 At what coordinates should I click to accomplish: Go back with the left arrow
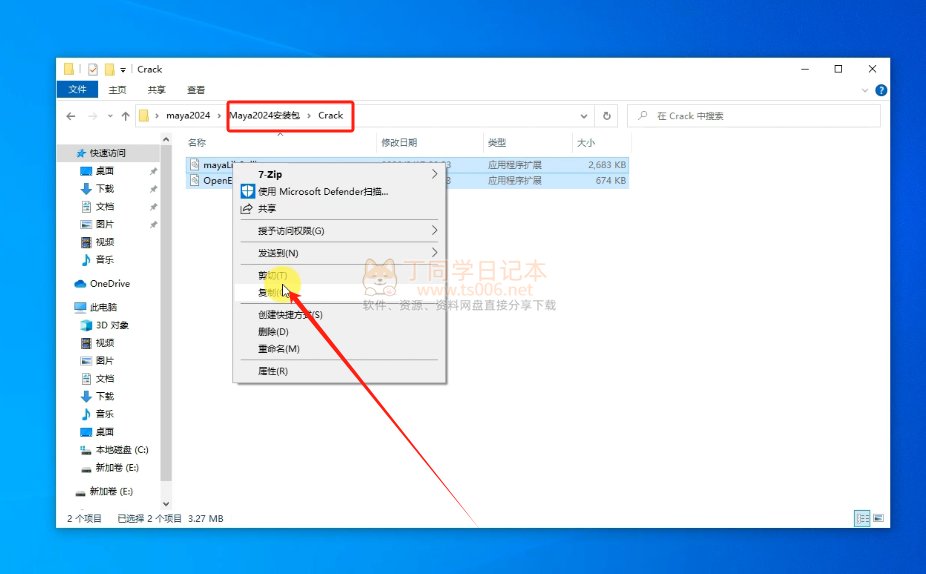coord(71,116)
